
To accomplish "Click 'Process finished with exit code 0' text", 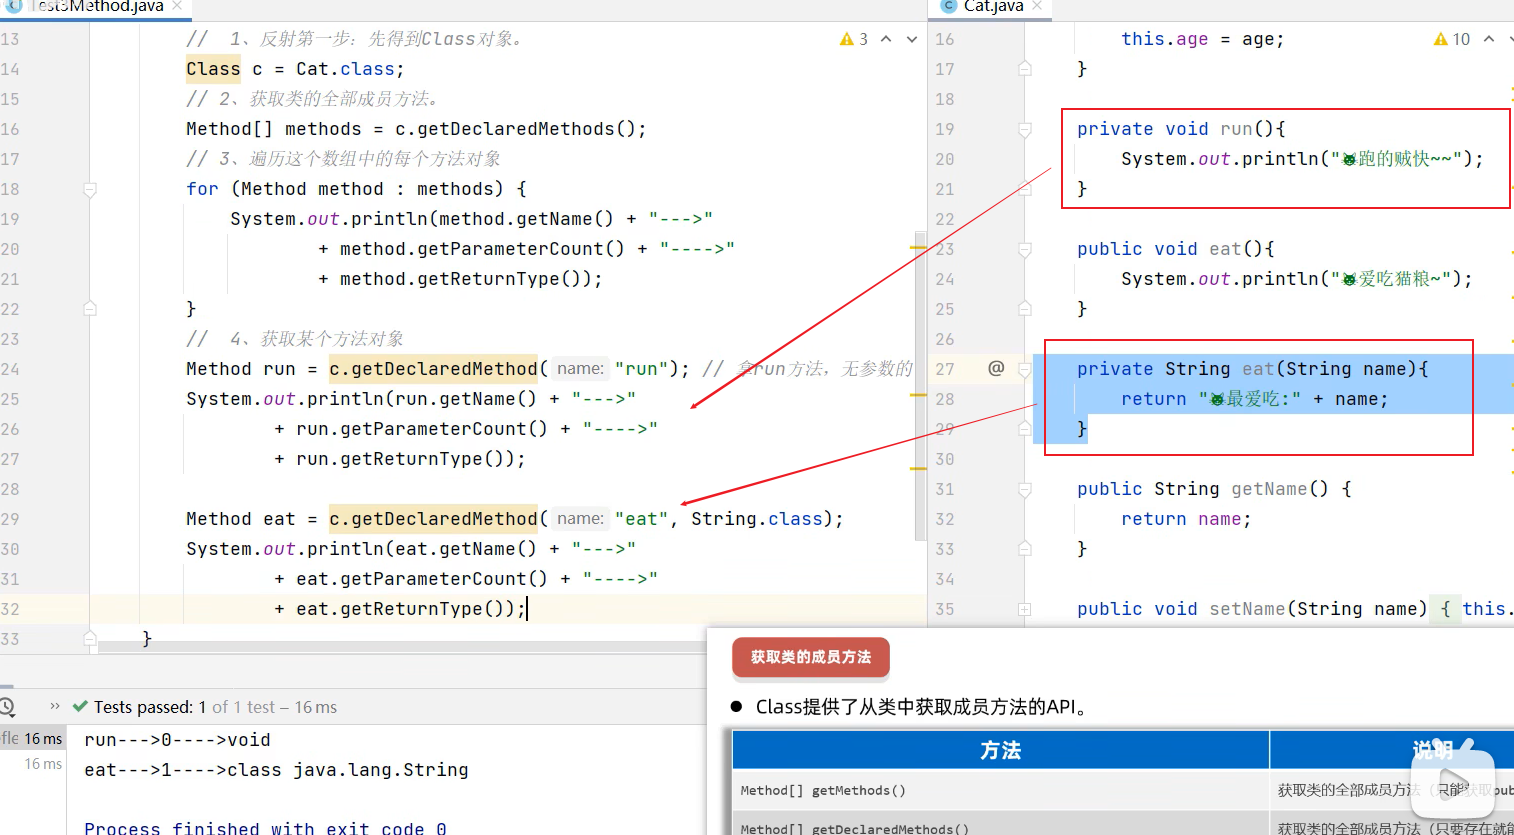I will [x=265, y=829].
